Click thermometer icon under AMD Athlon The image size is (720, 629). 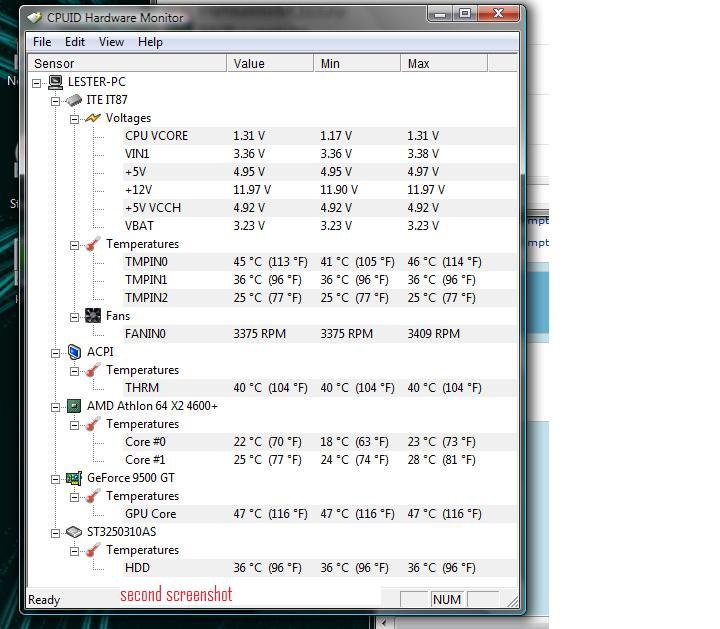[93, 424]
